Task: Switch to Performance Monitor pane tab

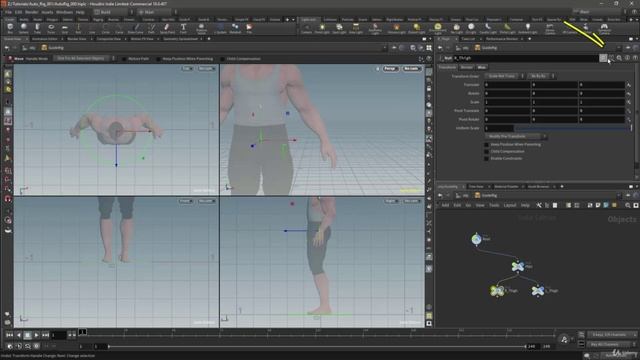Action: click(501, 39)
